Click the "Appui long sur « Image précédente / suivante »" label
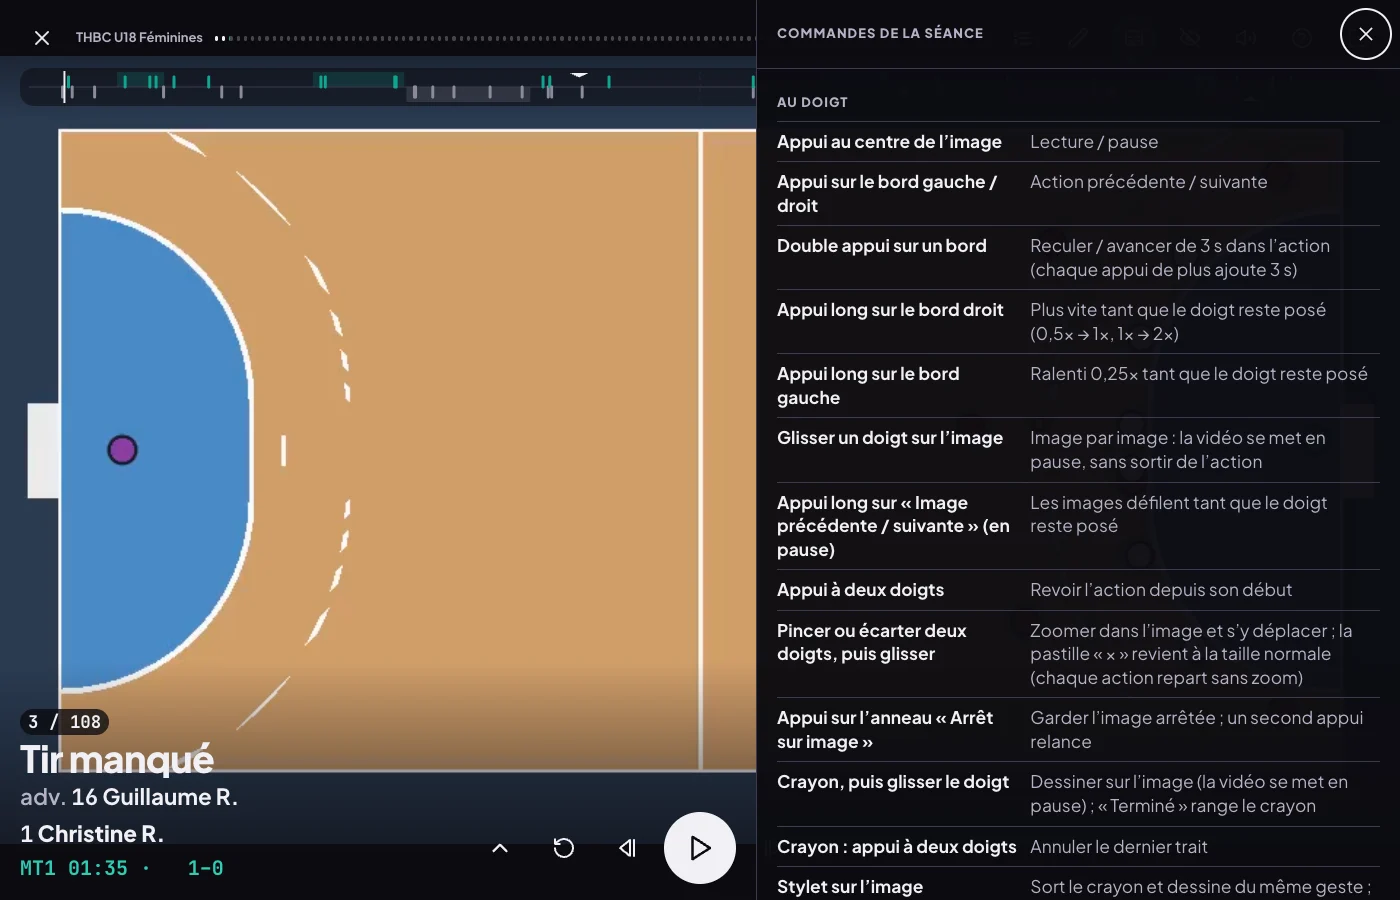1400x900 pixels. click(x=893, y=526)
